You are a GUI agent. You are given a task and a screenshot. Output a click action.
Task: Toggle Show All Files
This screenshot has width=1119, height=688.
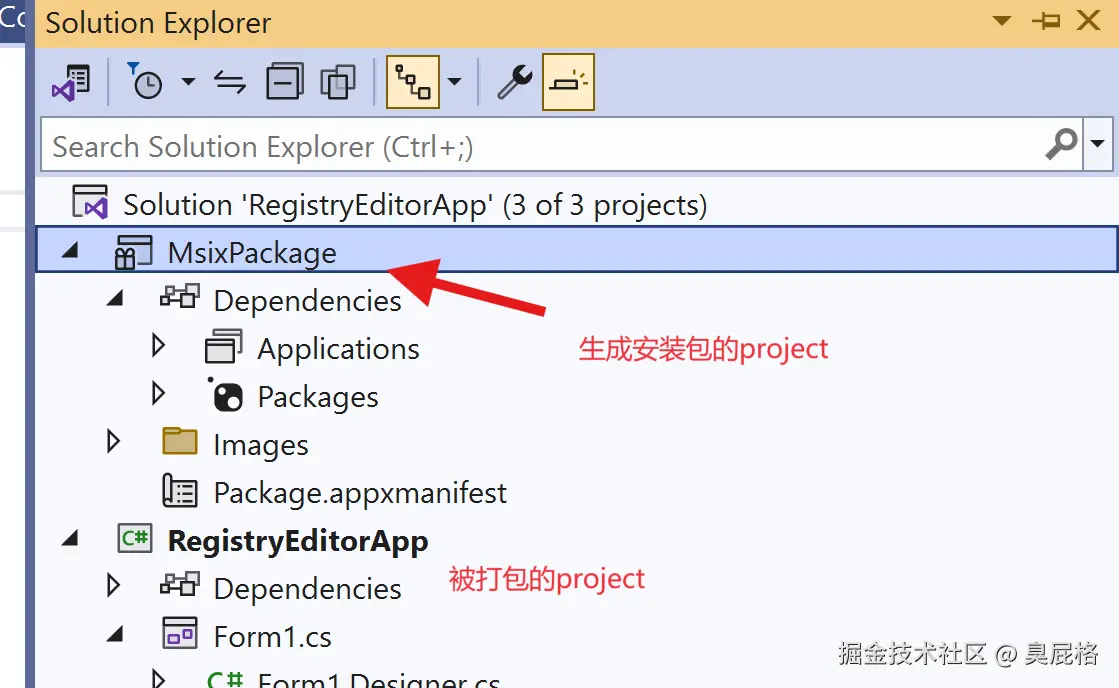[x=338, y=82]
